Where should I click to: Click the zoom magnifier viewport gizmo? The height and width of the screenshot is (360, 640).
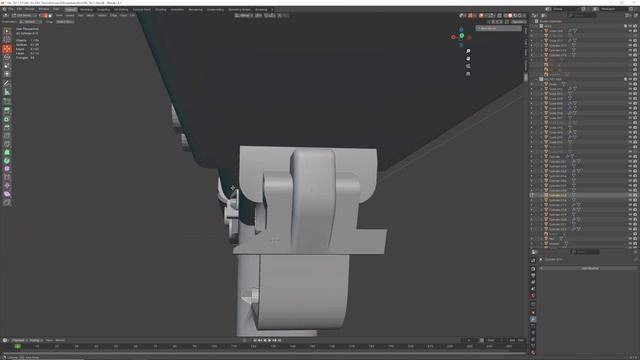pos(468,51)
